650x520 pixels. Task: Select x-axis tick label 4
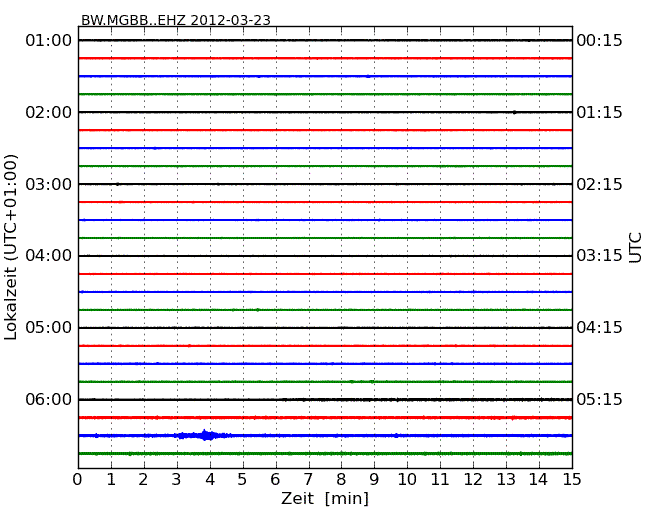click(x=210, y=479)
